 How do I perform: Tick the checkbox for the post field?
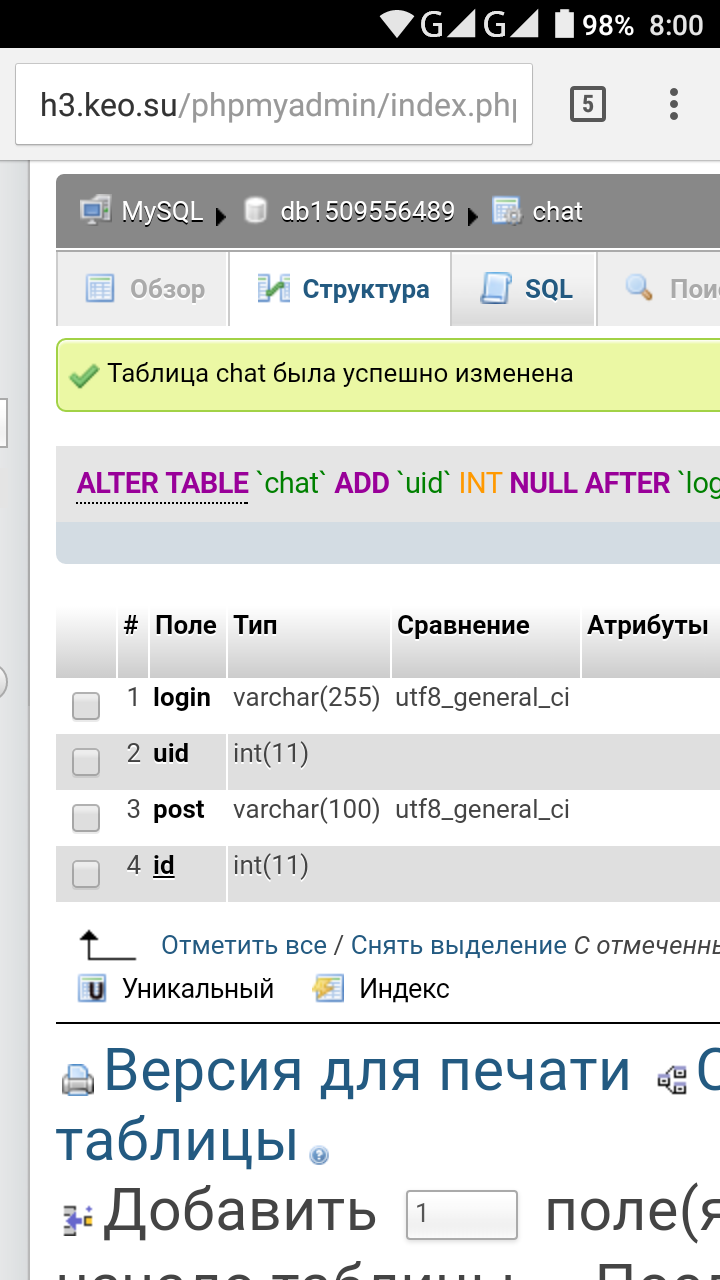(86, 818)
